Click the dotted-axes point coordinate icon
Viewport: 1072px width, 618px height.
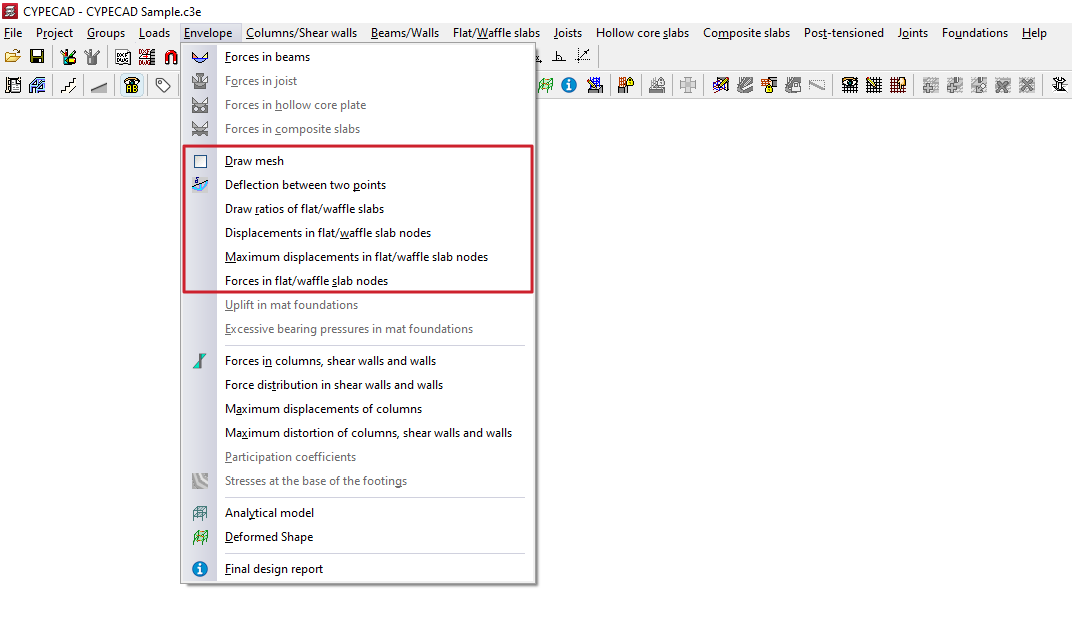coord(582,57)
